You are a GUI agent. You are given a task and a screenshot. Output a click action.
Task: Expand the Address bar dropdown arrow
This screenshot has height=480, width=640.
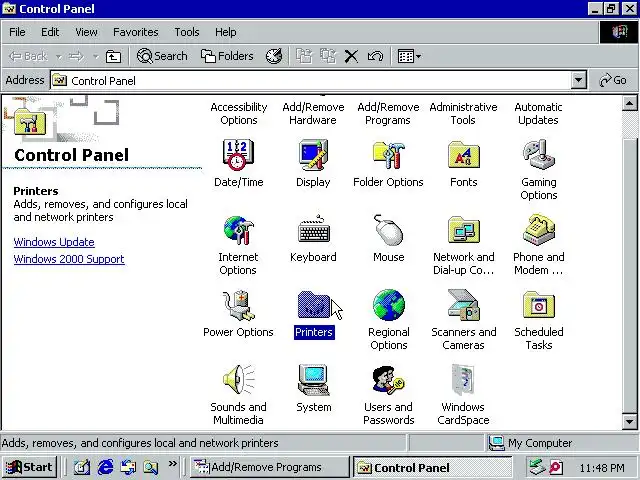pyautogui.click(x=578, y=80)
